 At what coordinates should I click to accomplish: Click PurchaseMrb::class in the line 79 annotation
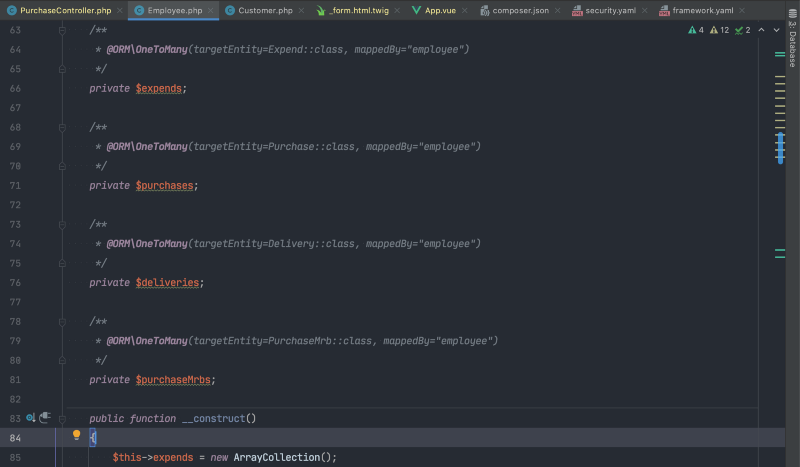(320, 341)
